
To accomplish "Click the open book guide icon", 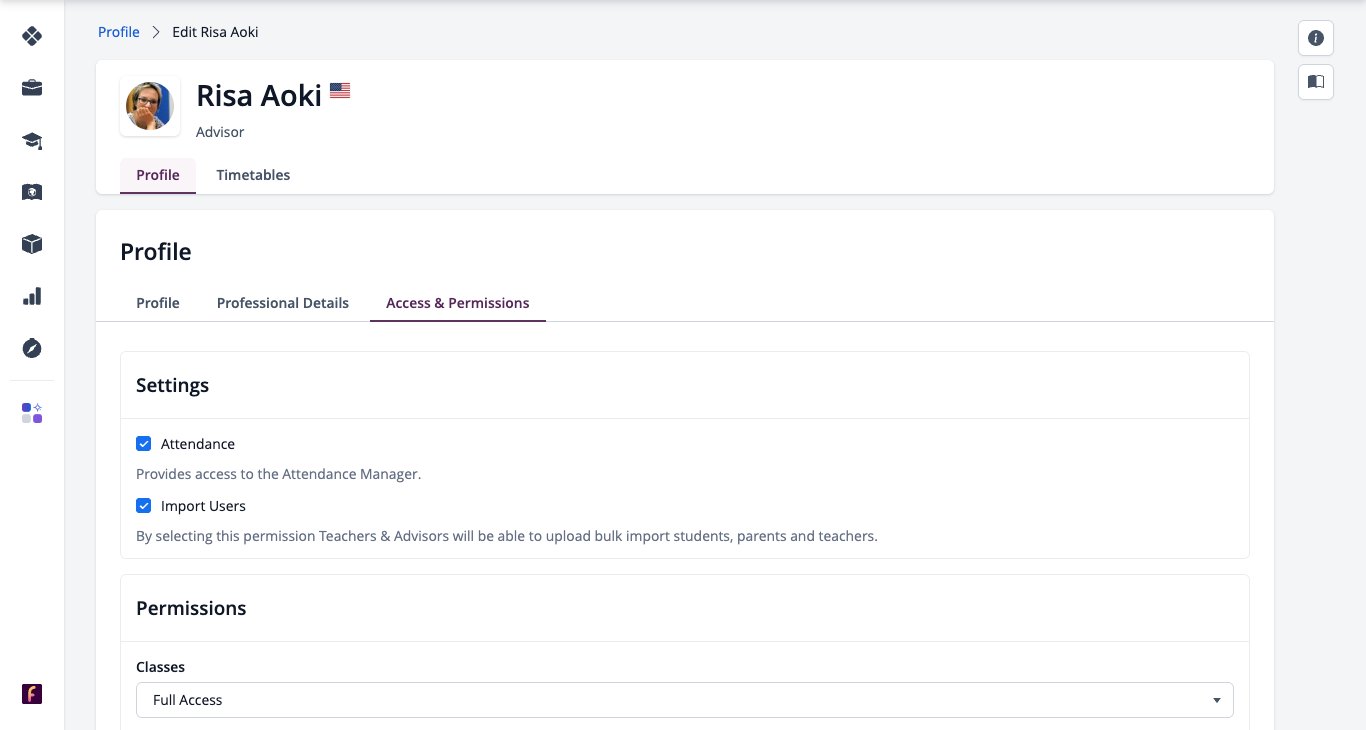I will (1316, 82).
